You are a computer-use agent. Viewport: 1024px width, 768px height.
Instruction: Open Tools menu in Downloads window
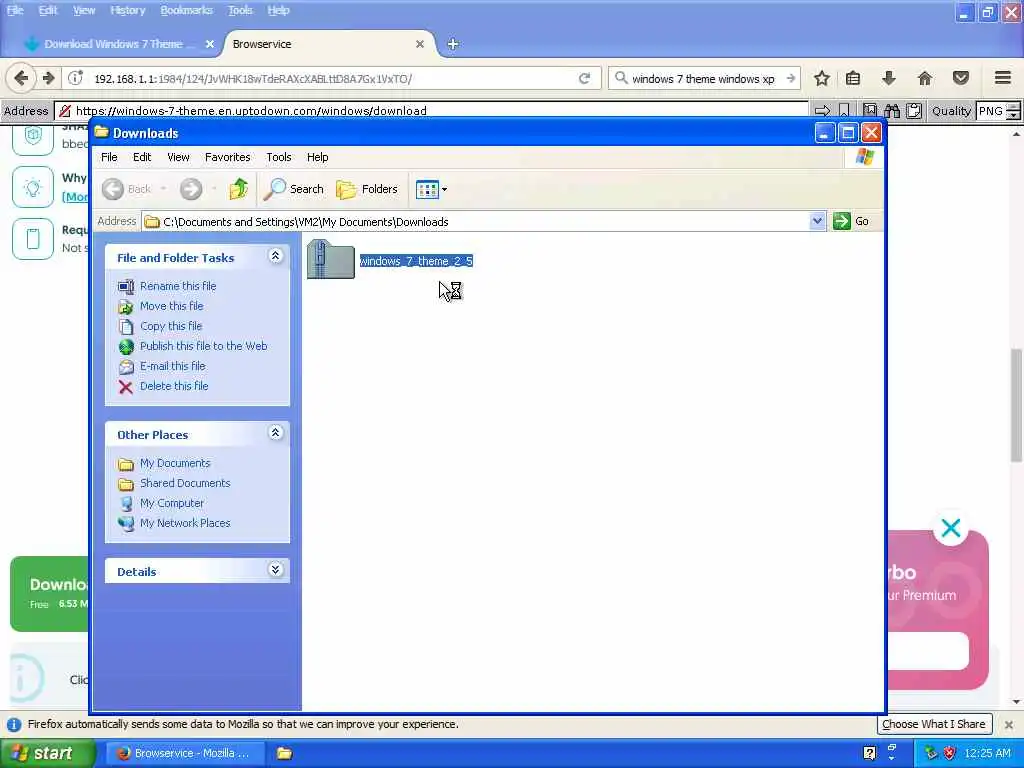(x=279, y=157)
